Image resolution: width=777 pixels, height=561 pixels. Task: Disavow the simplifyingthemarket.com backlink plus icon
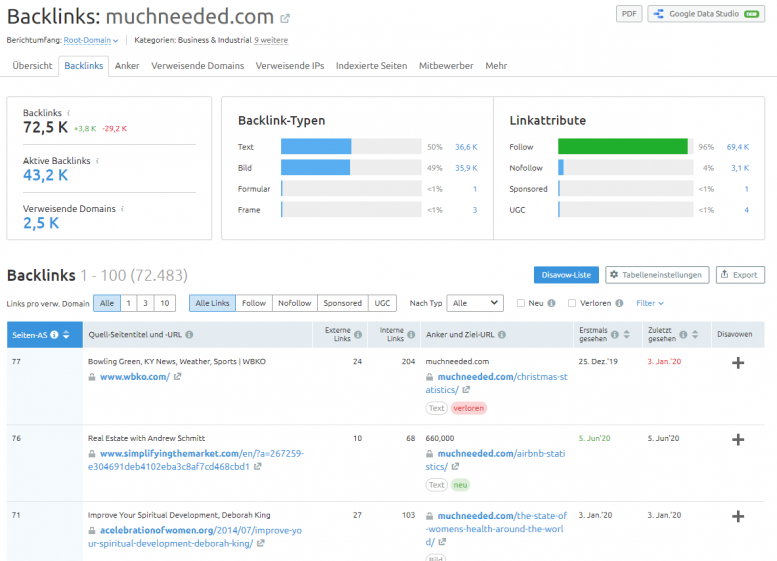point(738,440)
